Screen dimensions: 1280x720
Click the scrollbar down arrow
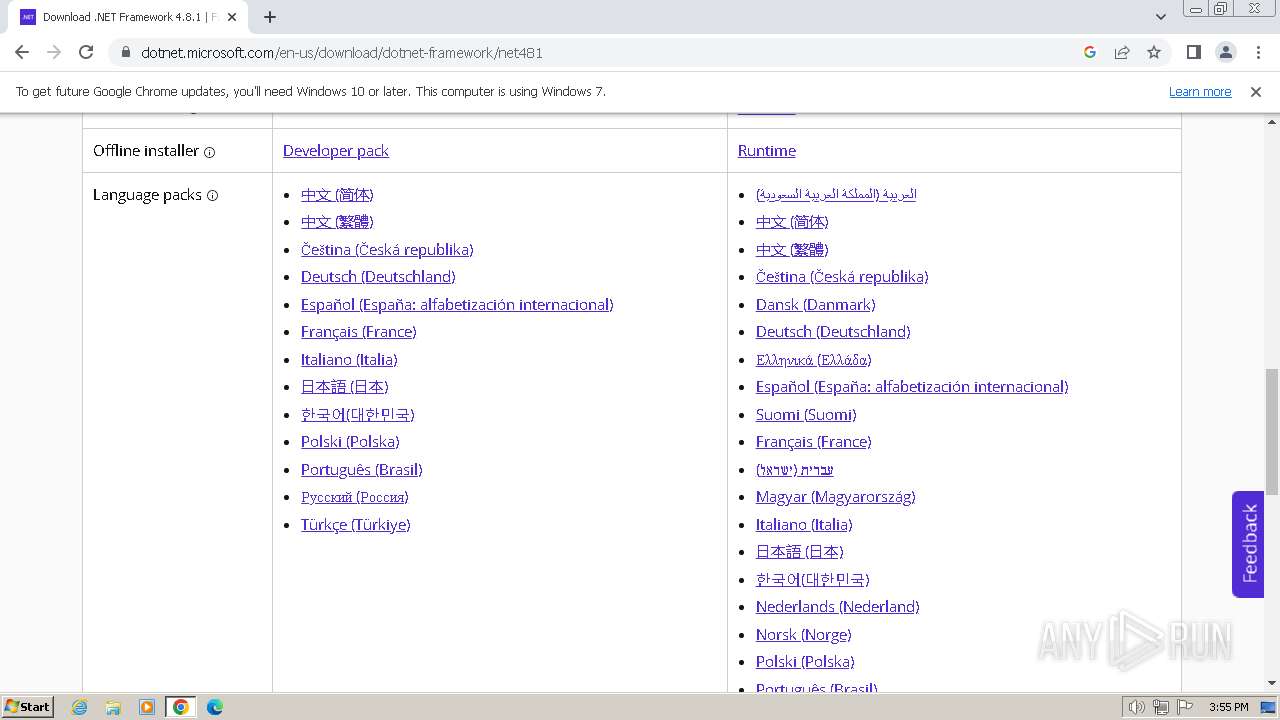(x=1272, y=683)
